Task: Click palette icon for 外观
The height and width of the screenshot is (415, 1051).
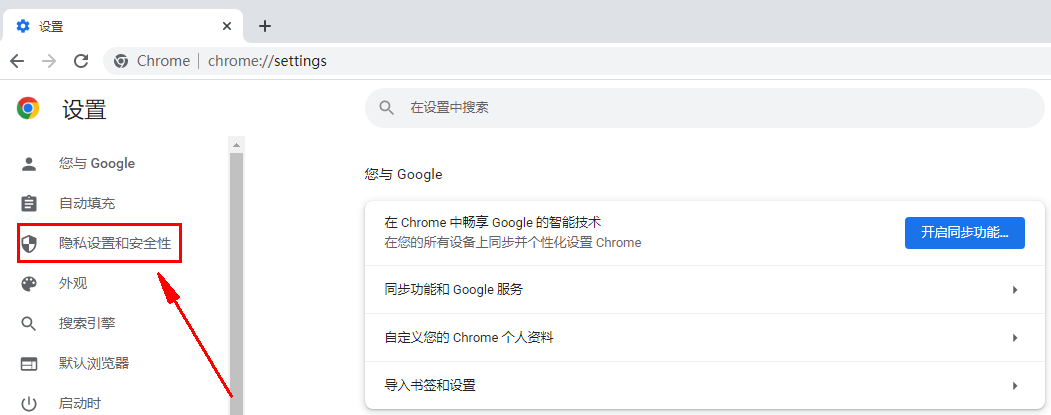Action: click(x=29, y=284)
